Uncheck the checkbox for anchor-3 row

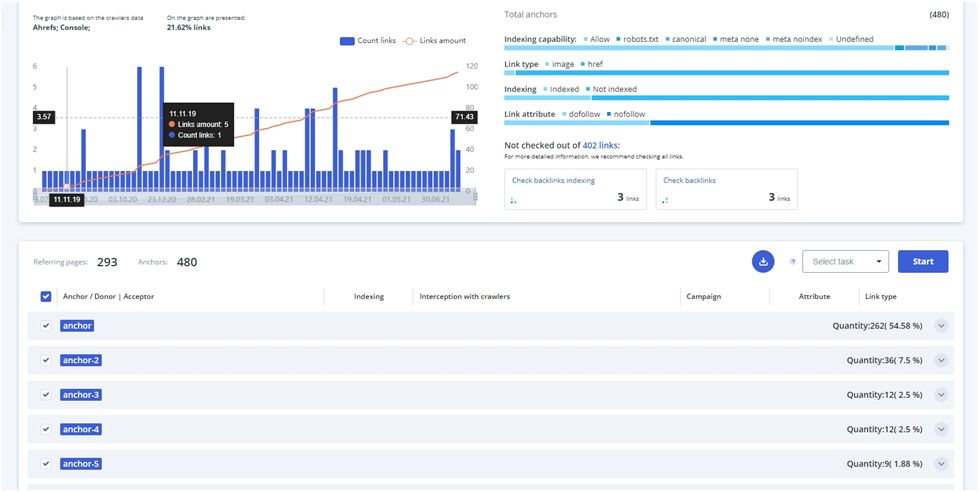click(46, 394)
